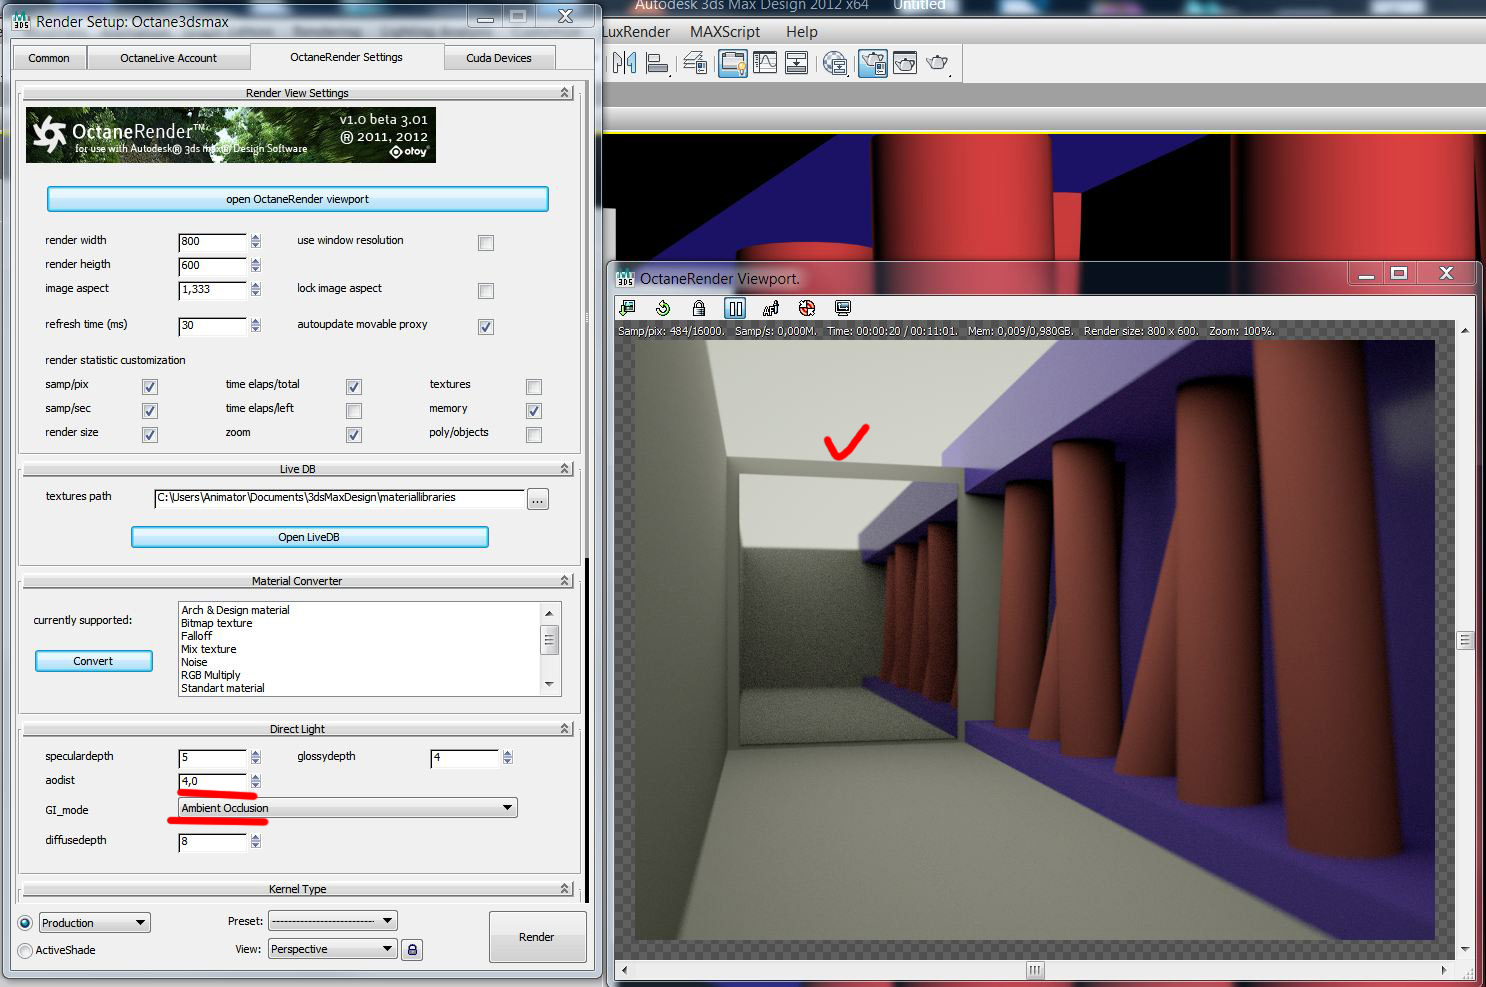The height and width of the screenshot is (987, 1486).
Task: Click the render width input field
Action: [212, 242]
